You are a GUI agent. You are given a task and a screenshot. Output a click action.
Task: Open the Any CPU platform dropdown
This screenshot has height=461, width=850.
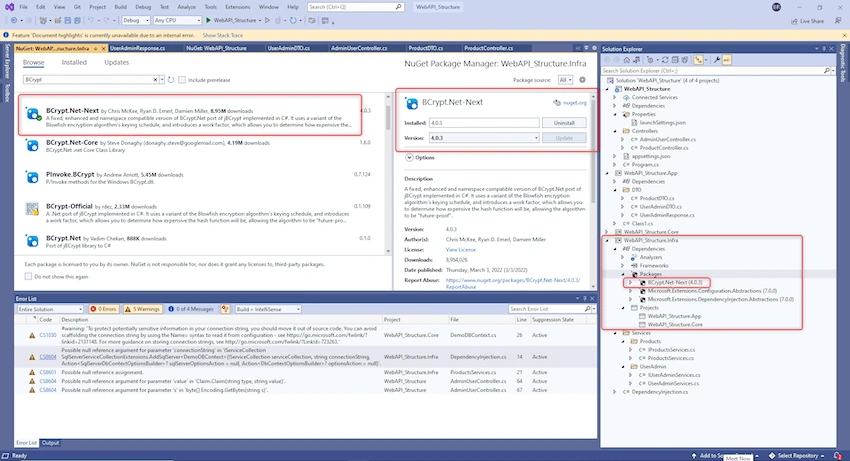[x=177, y=21]
